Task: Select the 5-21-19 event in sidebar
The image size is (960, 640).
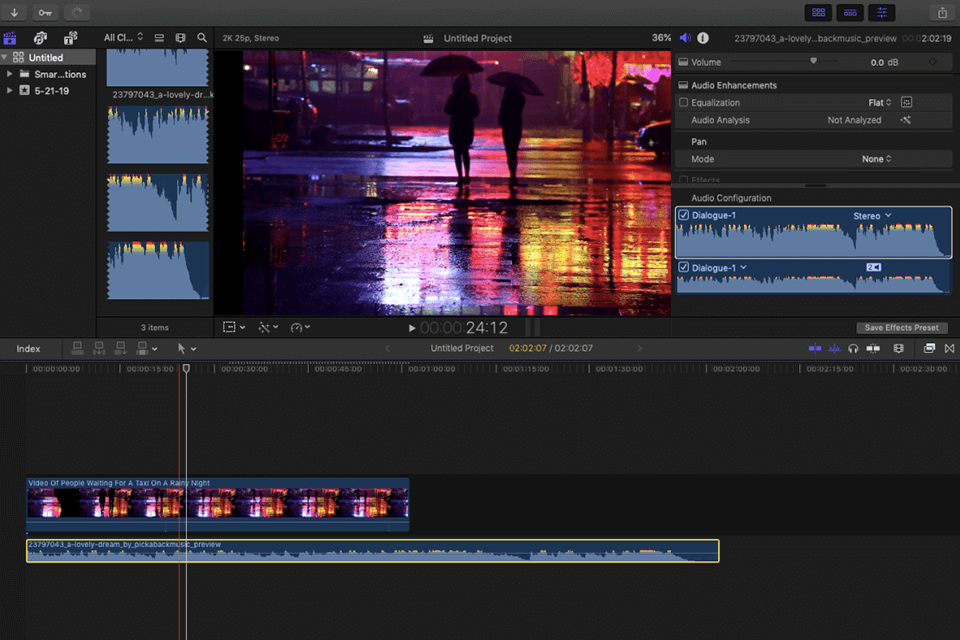Action: (x=50, y=90)
